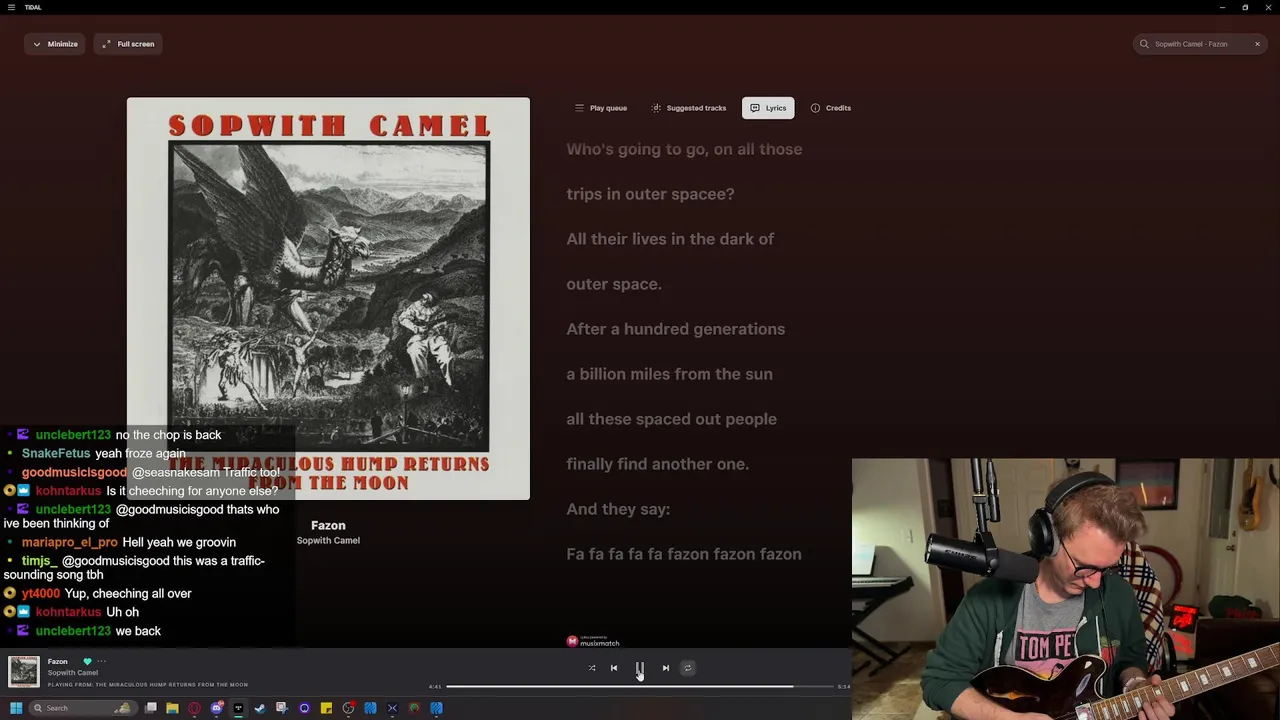Enter Full screen mode
The image size is (1280, 720).
(x=128, y=44)
